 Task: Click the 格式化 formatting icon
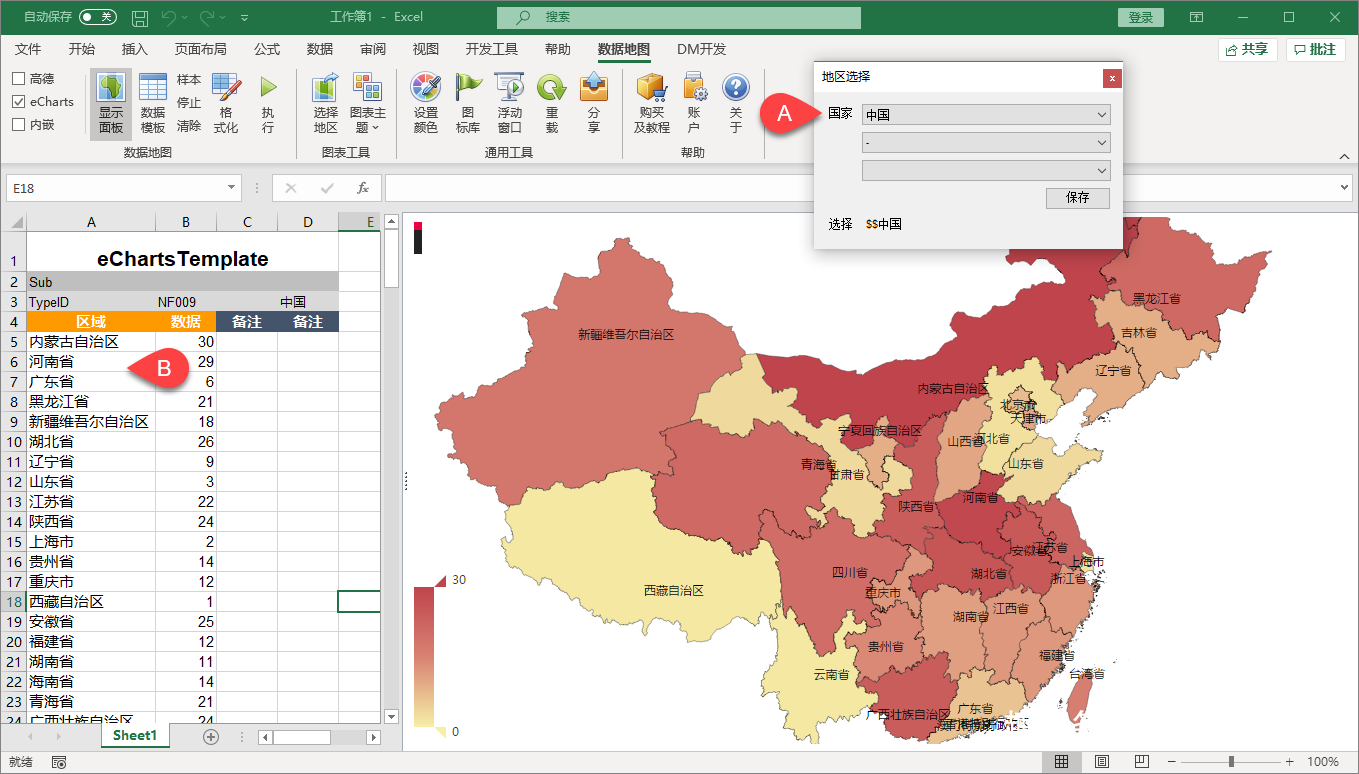pyautogui.click(x=226, y=89)
